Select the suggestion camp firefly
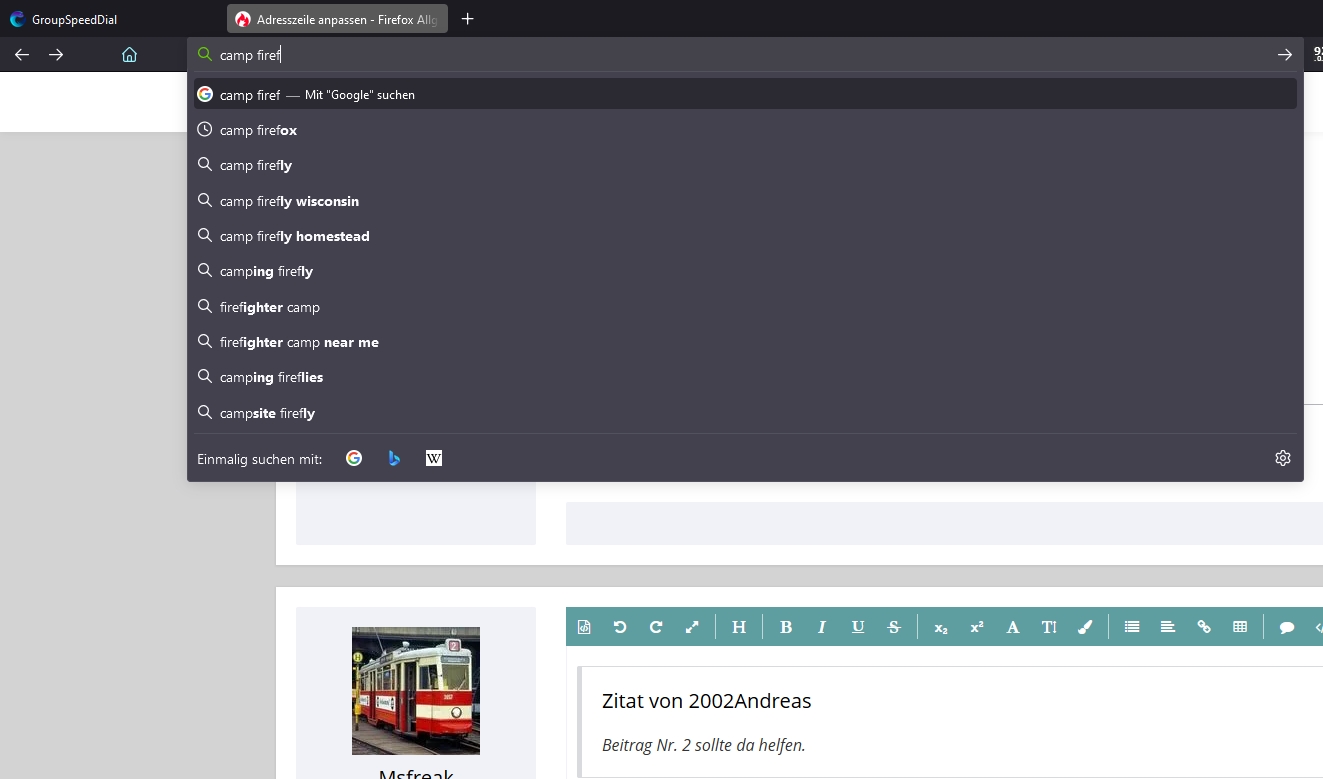This screenshot has width=1323, height=779. click(x=745, y=165)
